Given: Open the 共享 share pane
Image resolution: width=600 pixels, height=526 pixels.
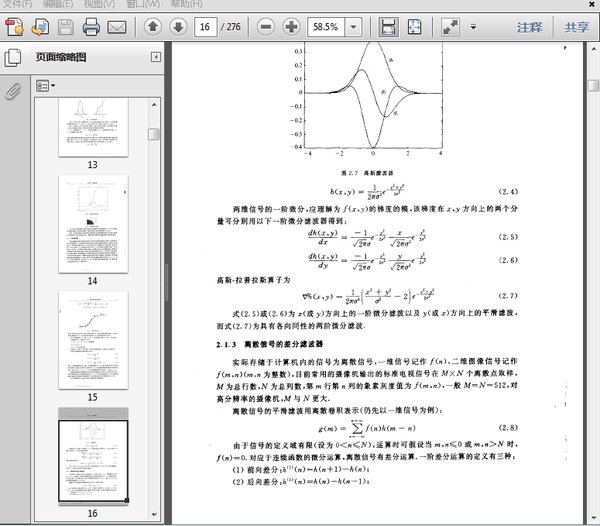Looking at the screenshot, I should pyautogui.click(x=576, y=26).
